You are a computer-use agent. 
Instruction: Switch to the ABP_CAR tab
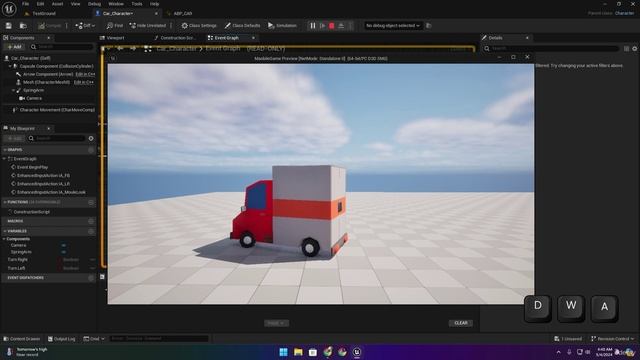pyautogui.click(x=182, y=13)
